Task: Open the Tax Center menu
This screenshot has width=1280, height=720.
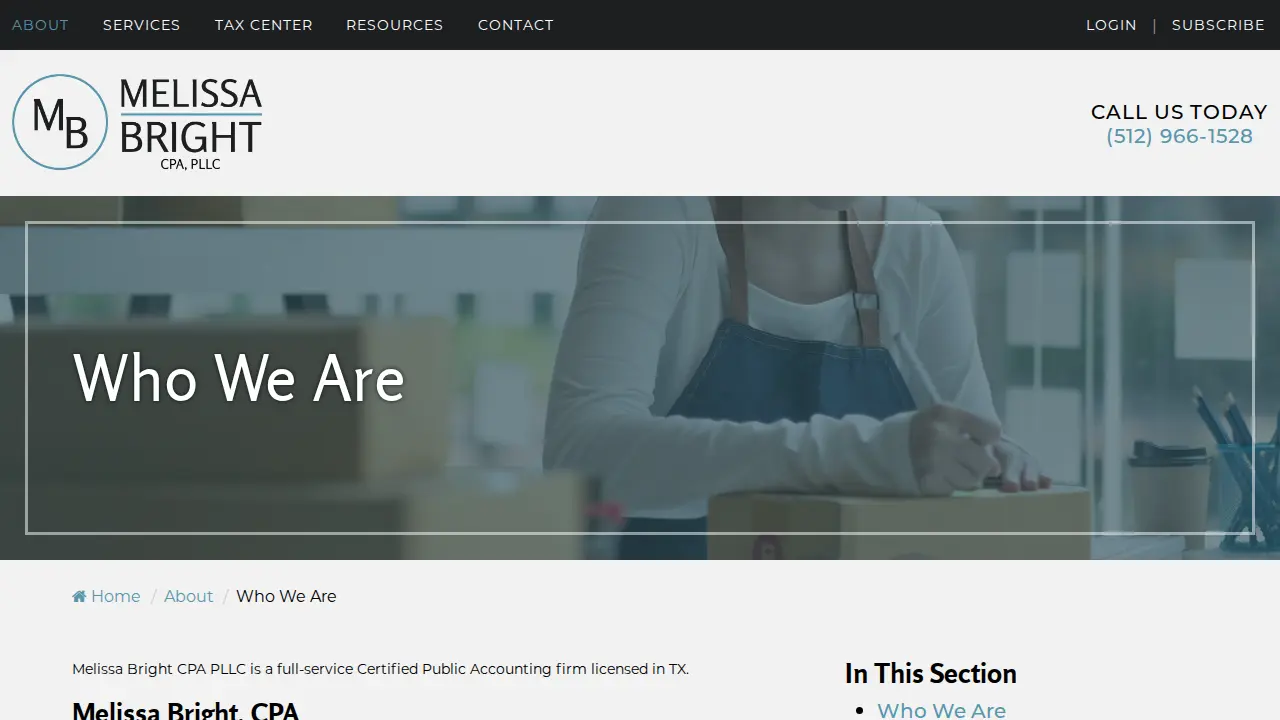Action: point(264,25)
